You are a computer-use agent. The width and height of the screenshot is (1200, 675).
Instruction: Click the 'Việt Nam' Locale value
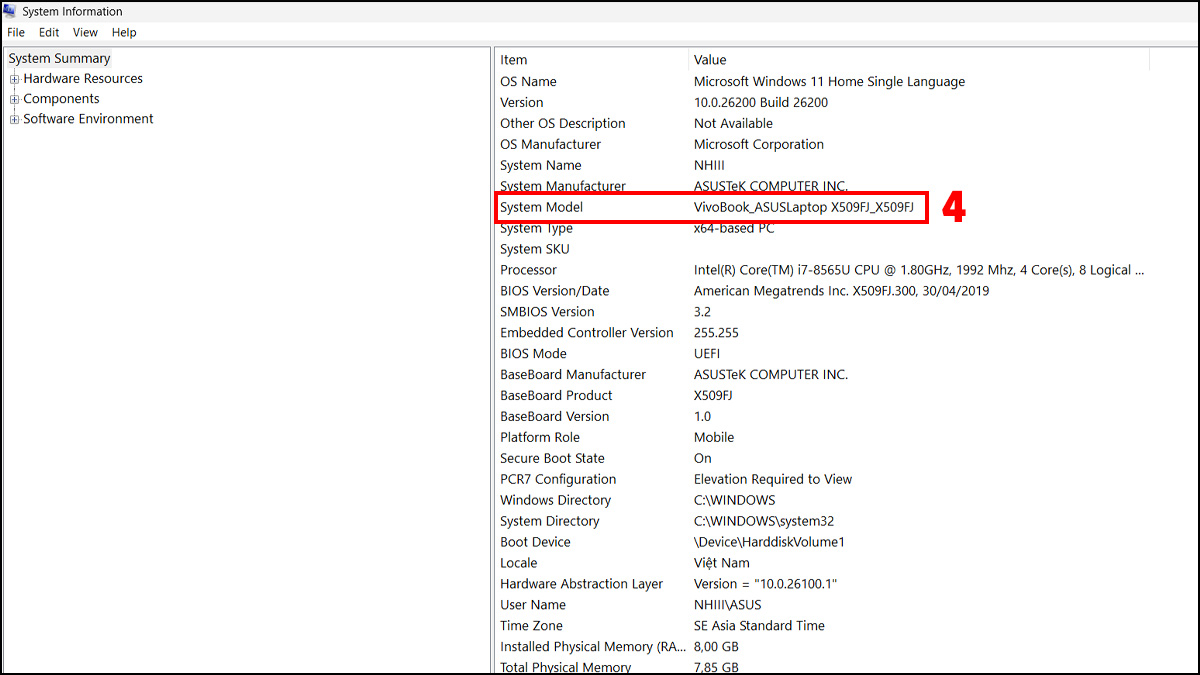[722, 564]
